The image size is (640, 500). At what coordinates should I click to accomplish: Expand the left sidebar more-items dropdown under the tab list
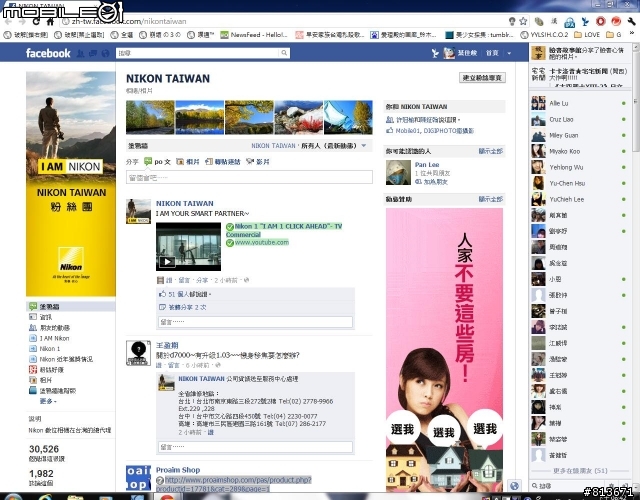(x=48, y=401)
